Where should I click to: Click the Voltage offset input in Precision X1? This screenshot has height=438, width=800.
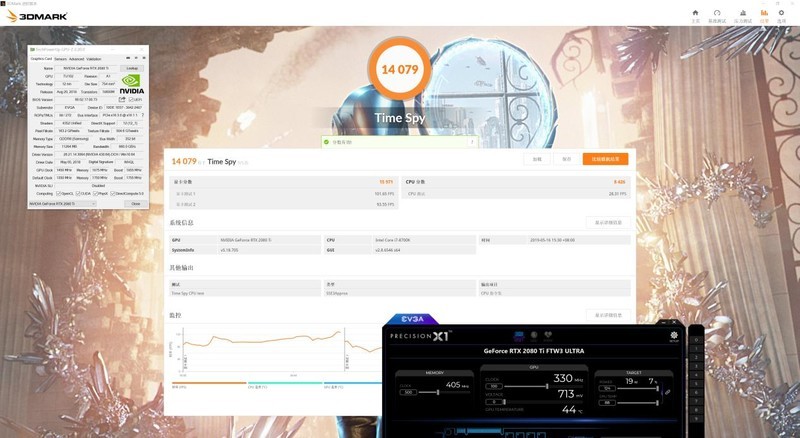coord(494,402)
